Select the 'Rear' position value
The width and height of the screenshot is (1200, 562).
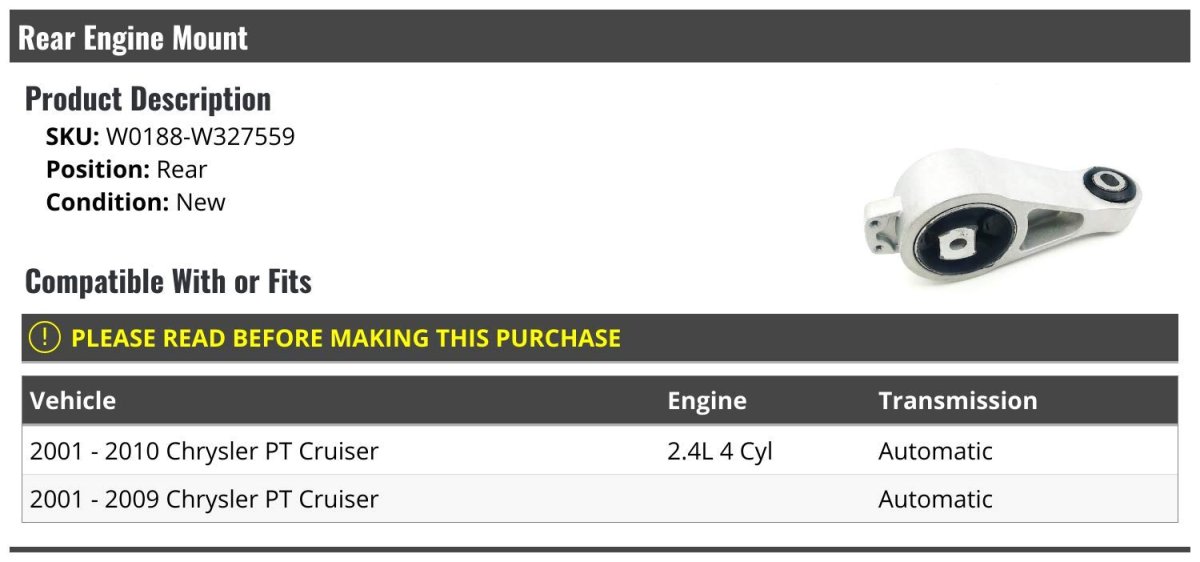pos(181,169)
